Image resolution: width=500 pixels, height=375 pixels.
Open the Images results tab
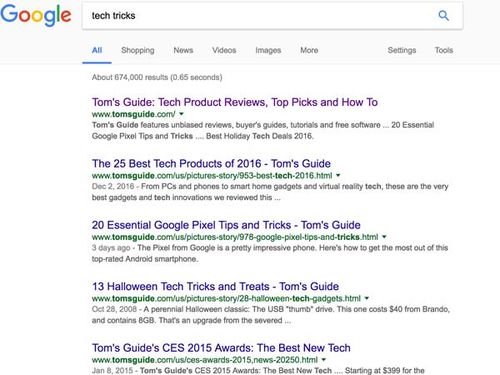pos(268,50)
